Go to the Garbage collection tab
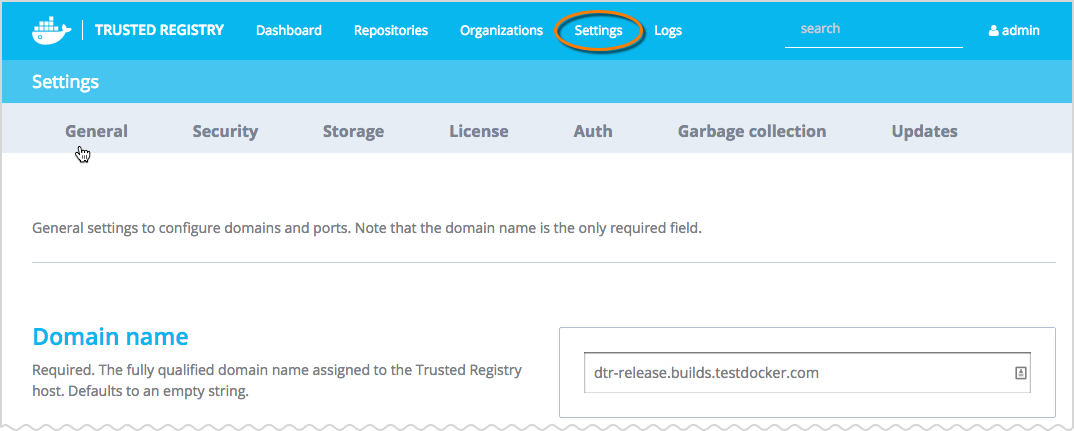The width and height of the screenshot is (1074, 431). click(x=752, y=131)
